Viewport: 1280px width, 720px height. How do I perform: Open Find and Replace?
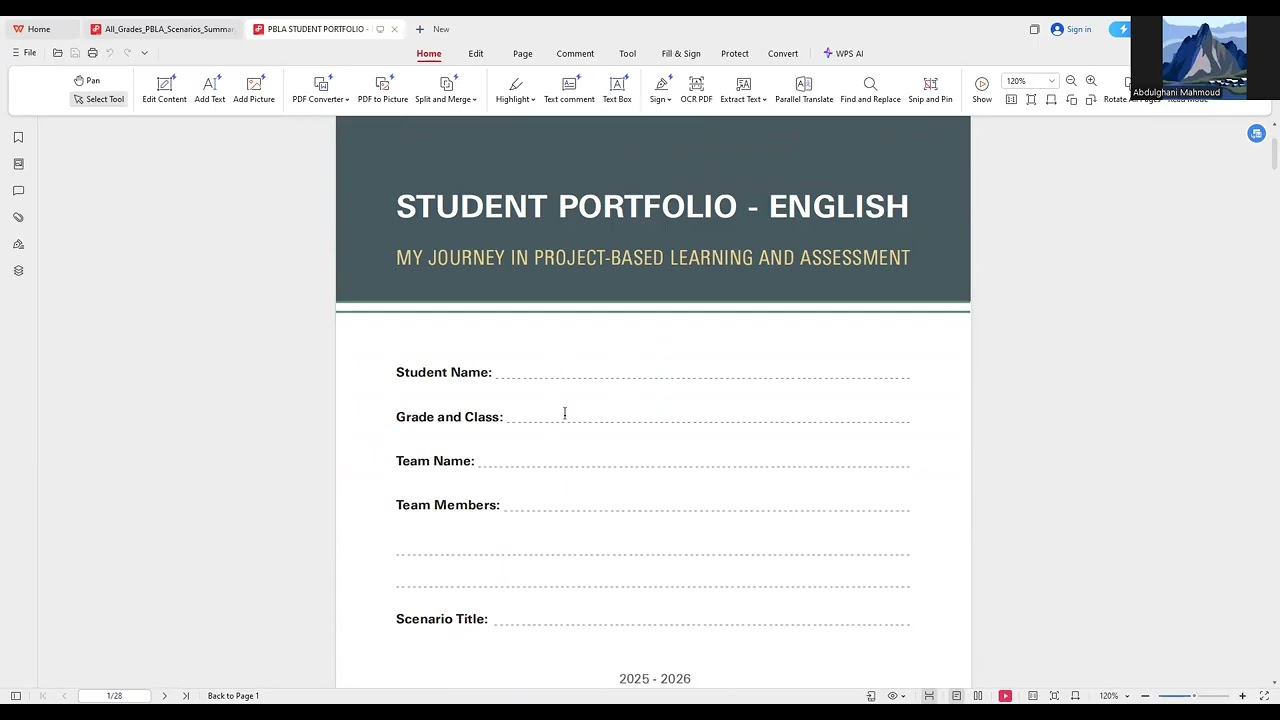click(x=870, y=90)
